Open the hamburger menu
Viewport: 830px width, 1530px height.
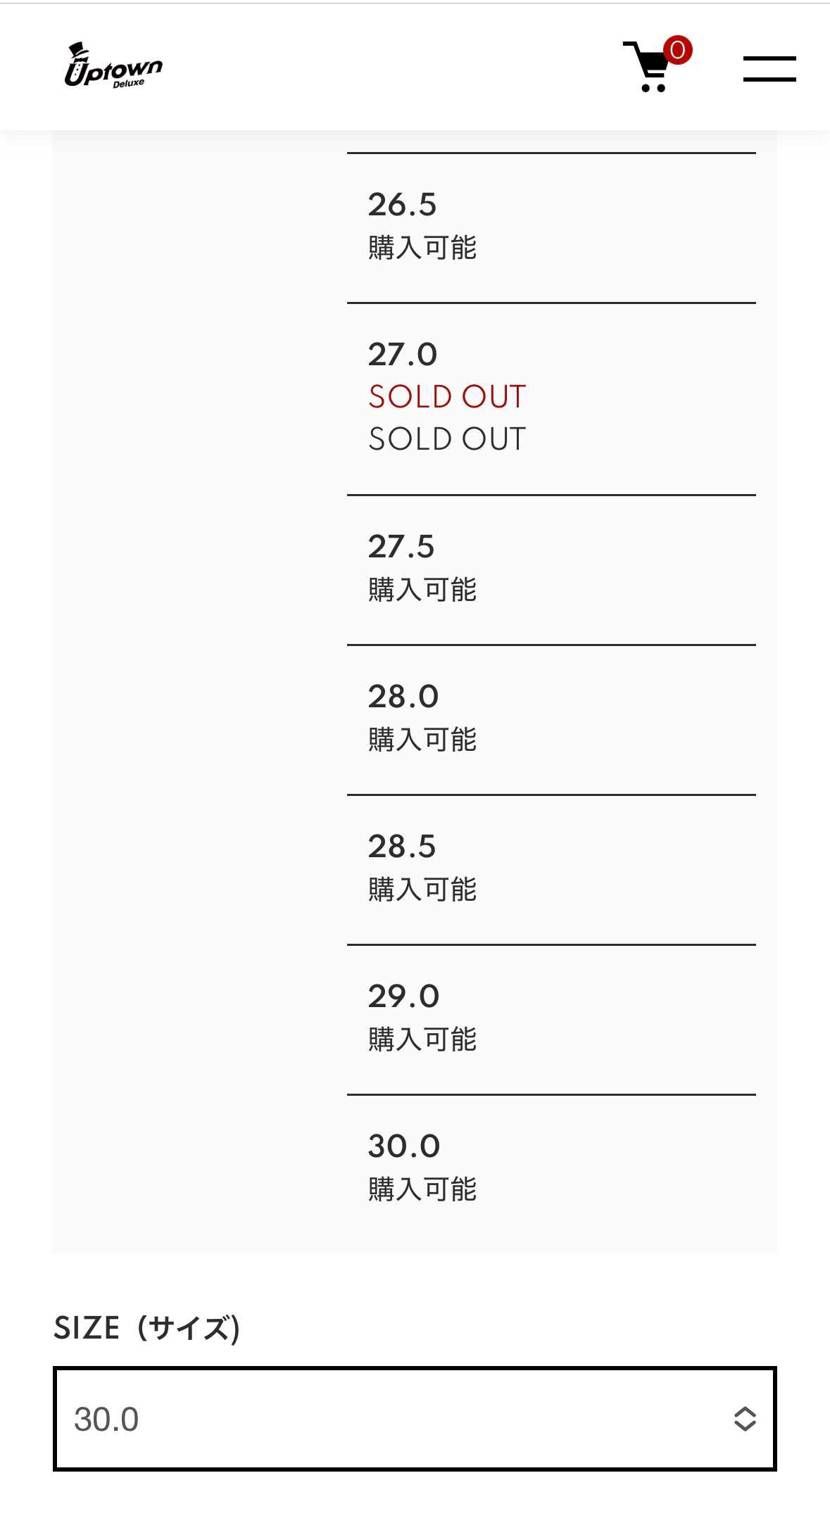[769, 69]
